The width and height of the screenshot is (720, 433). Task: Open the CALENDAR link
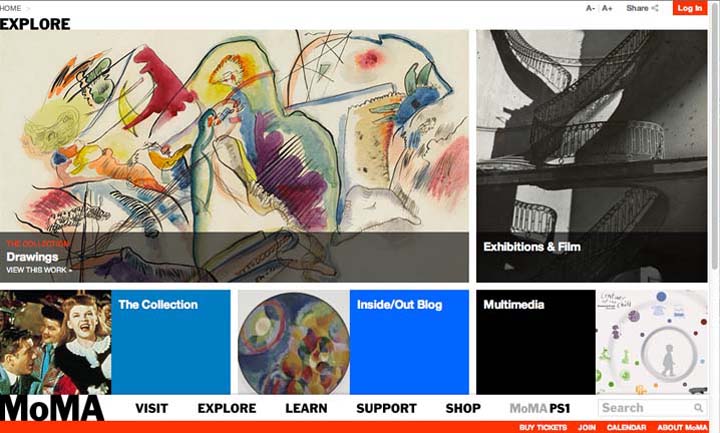tap(626, 427)
